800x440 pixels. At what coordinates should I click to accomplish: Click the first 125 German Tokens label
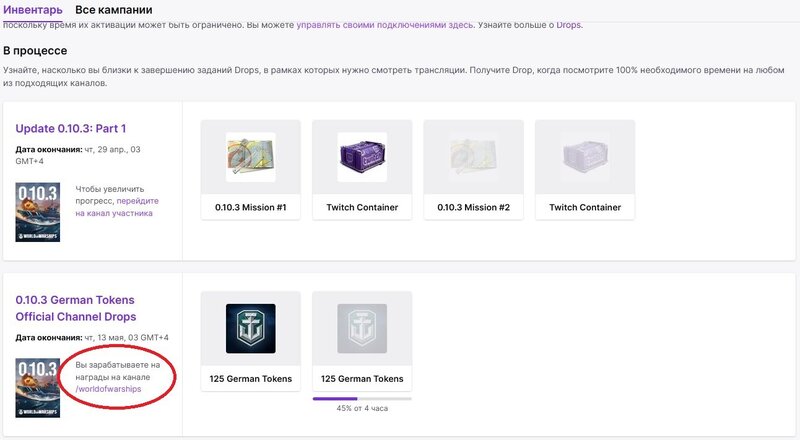(x=251, y=379)
